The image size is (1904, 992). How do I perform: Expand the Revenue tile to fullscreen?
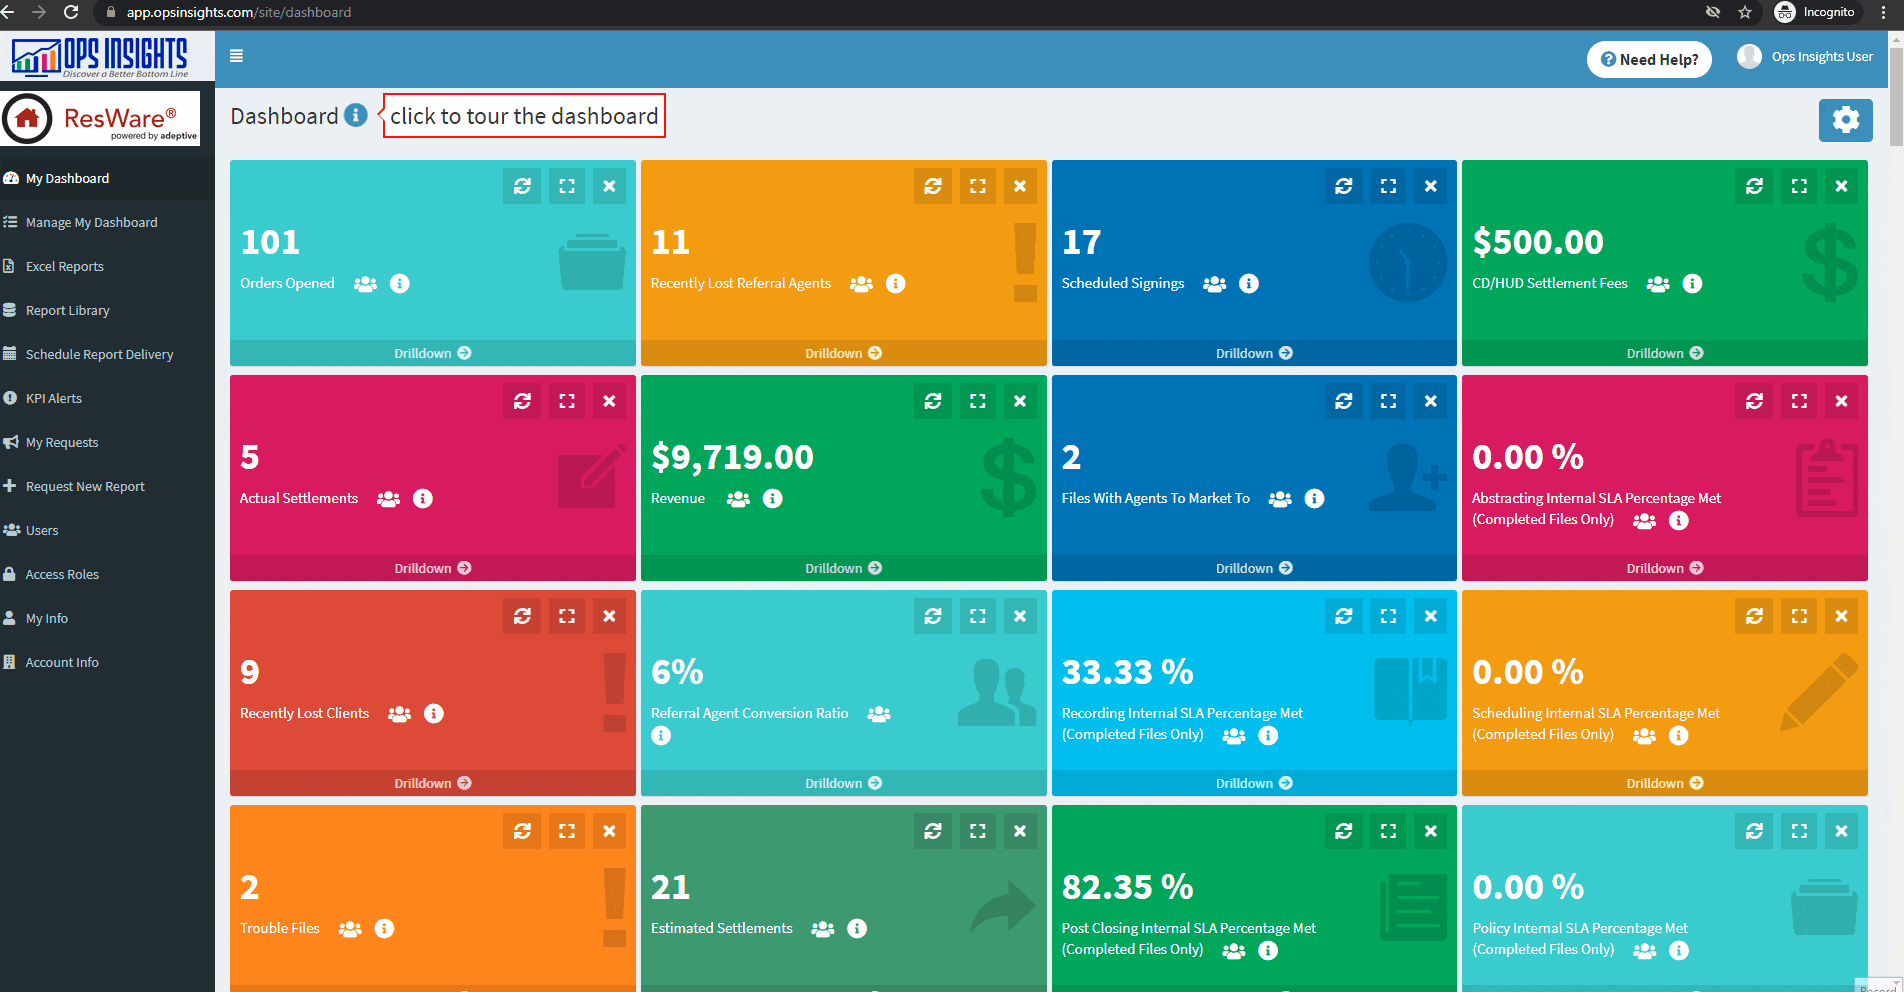pos(977,400)
